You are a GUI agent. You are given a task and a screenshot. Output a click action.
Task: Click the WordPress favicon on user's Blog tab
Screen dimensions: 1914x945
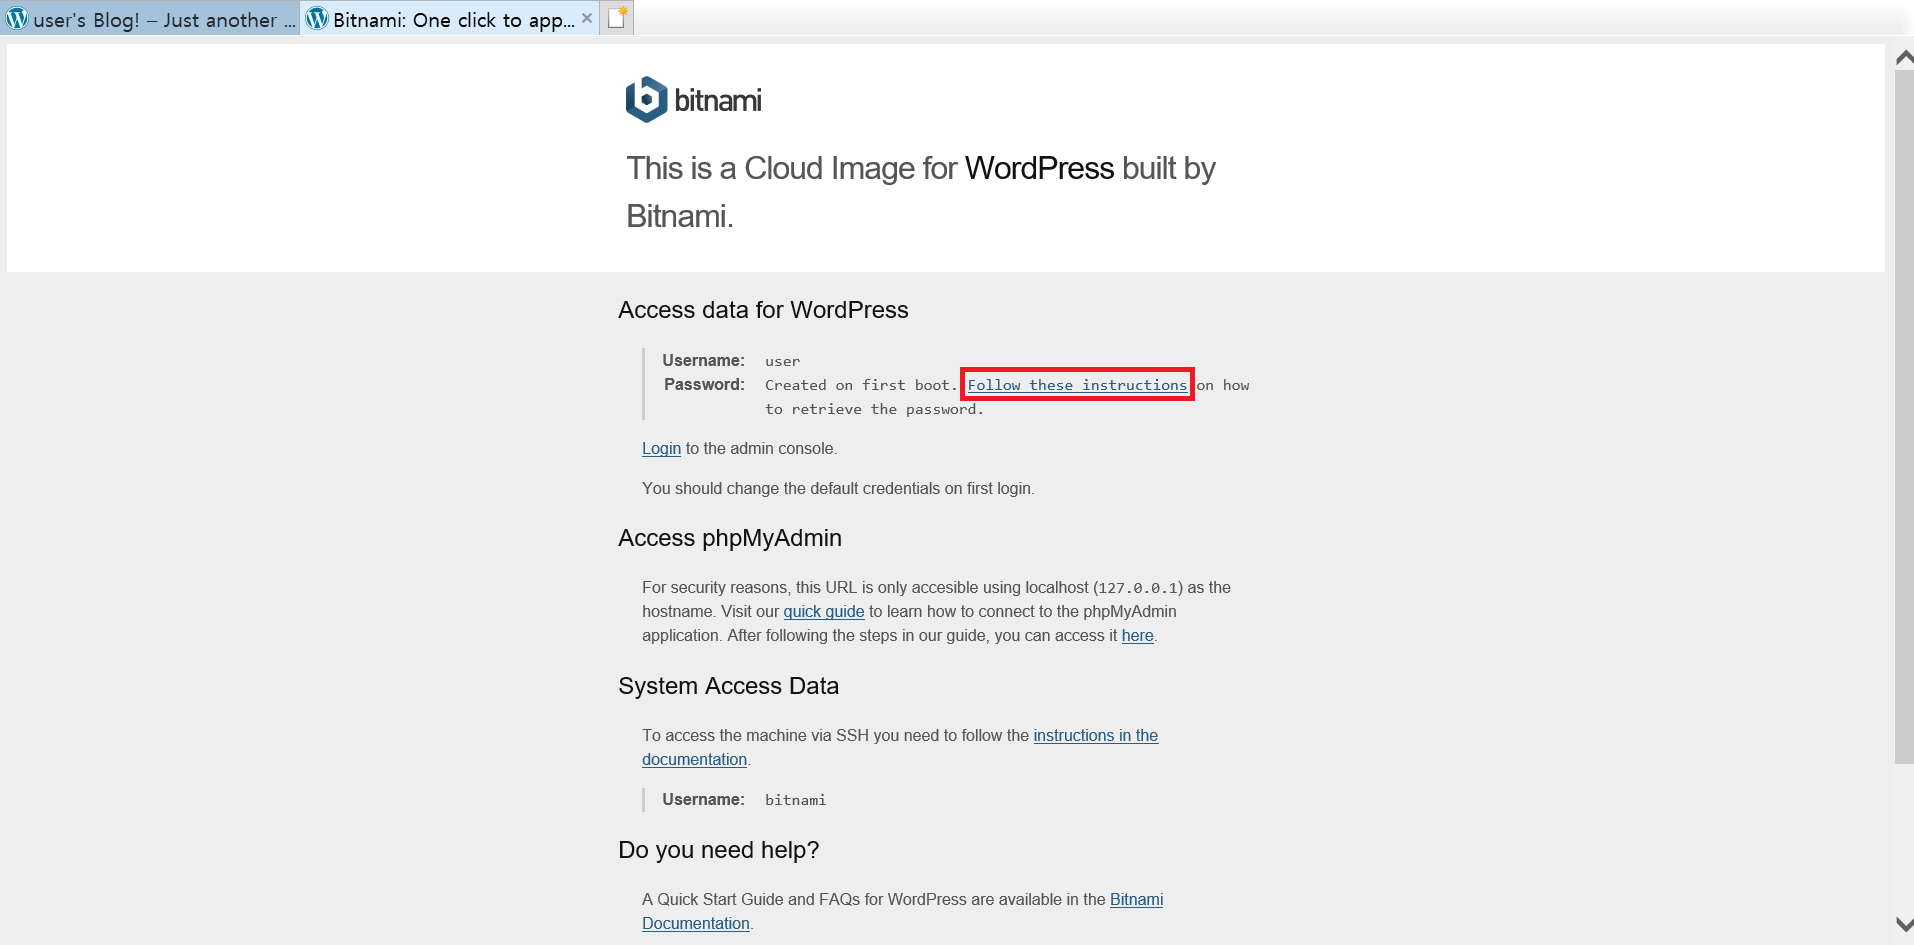(x=17, y=18)
